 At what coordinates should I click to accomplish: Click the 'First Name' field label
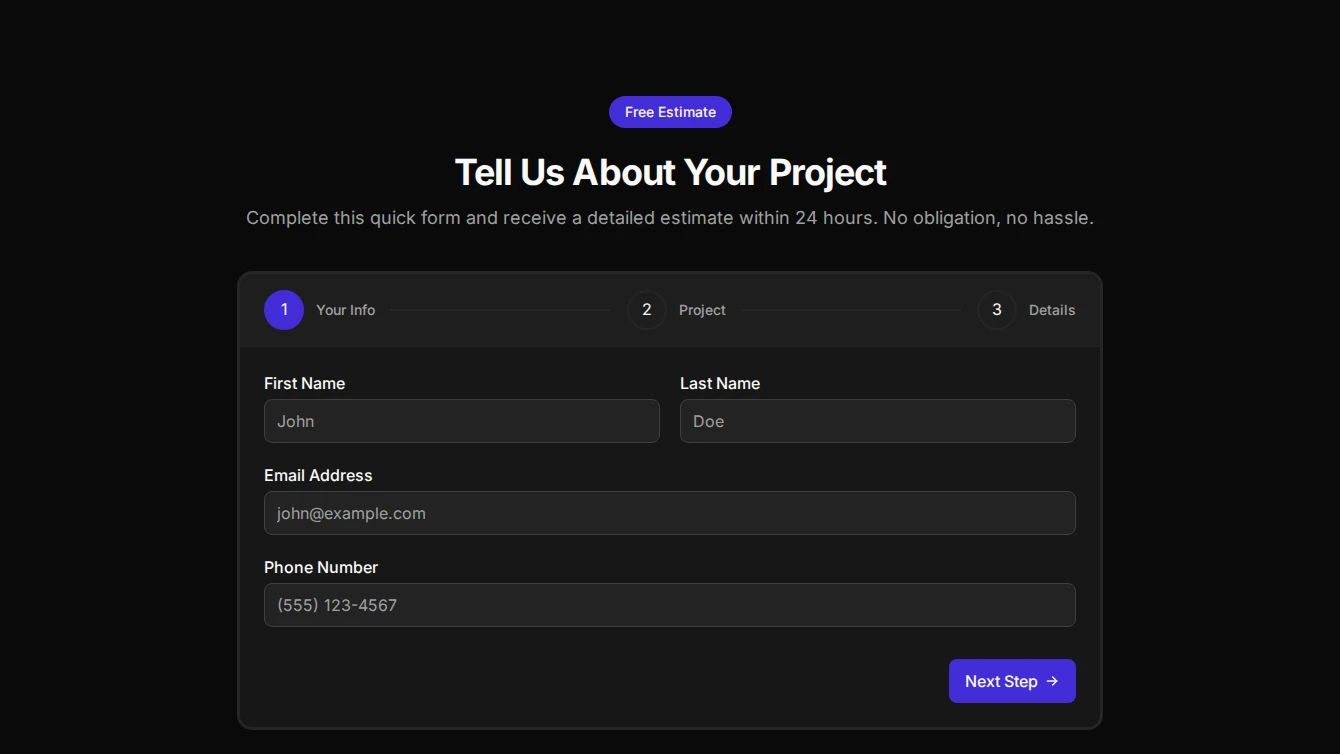[x=304, y=383]
